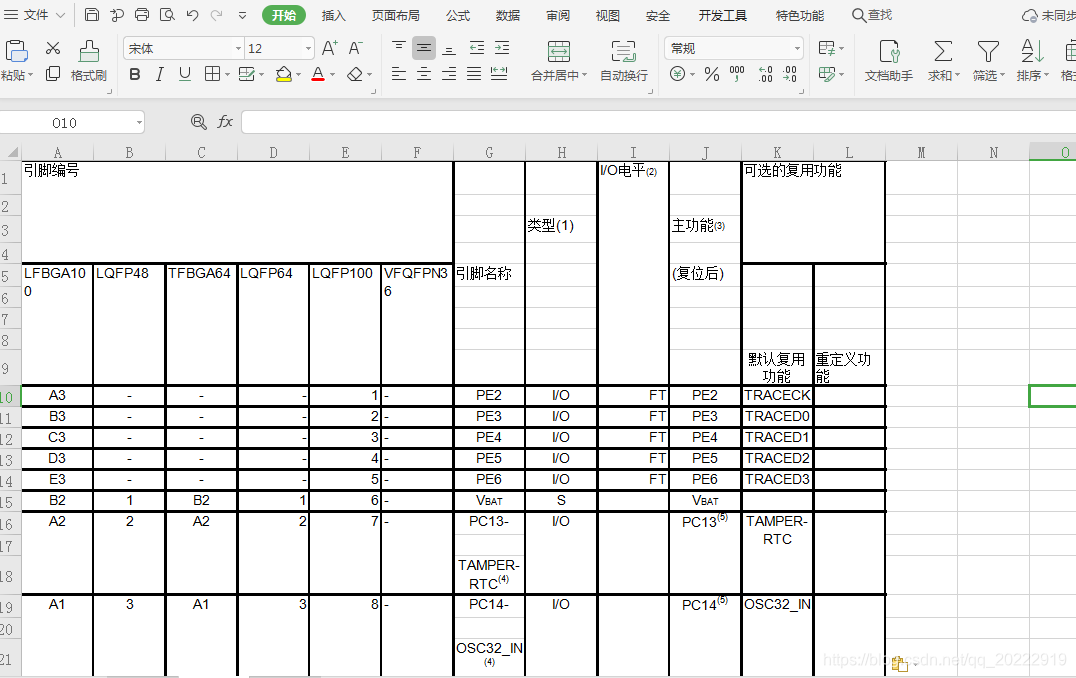Apply percent style with % icon
This screenshot has width=1076, height=678.
711,74
